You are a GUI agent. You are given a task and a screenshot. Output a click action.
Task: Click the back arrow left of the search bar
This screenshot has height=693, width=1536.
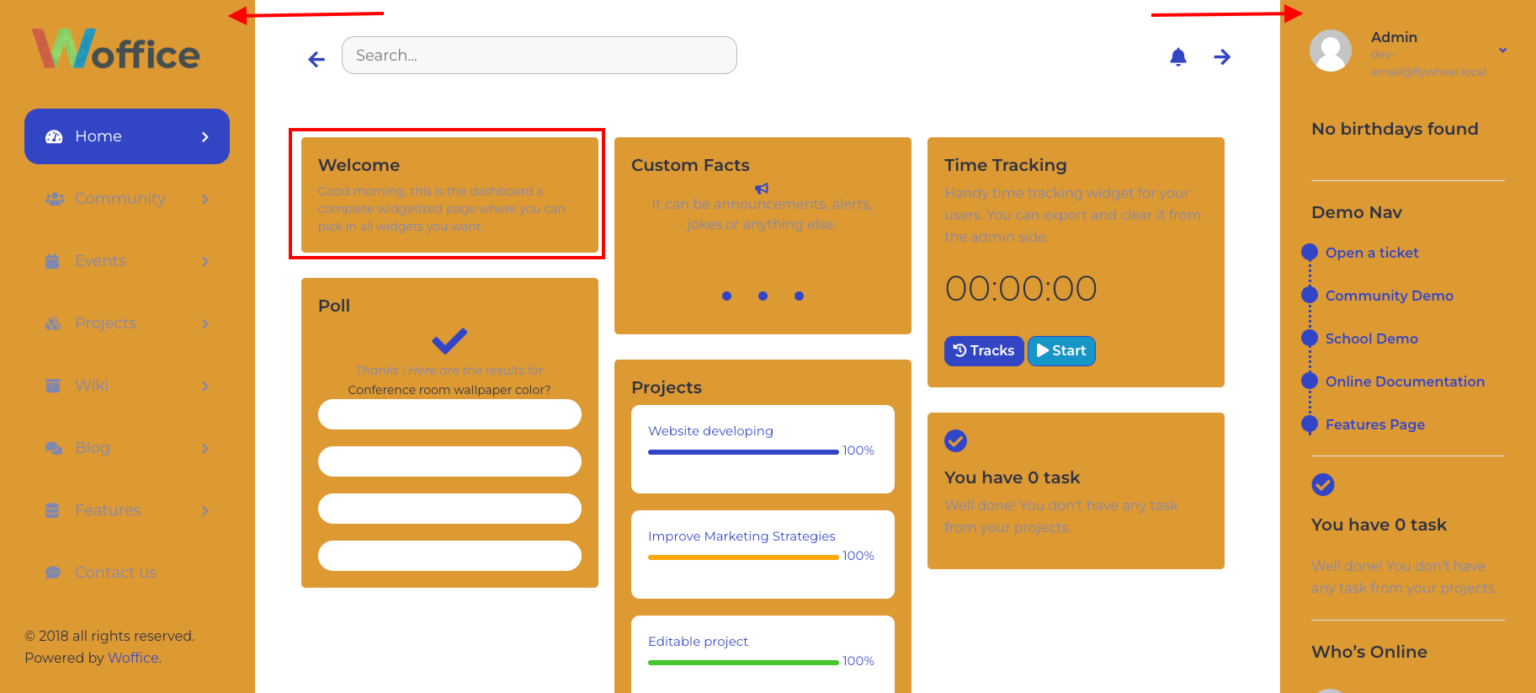(316, 59)
